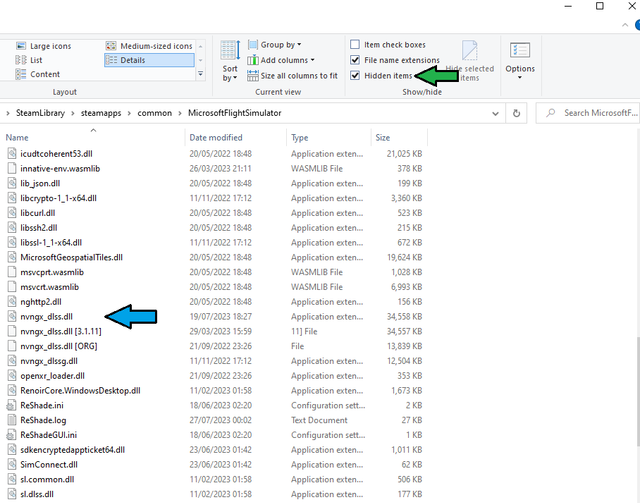Click the Hide selected items button

click(469, 61)
